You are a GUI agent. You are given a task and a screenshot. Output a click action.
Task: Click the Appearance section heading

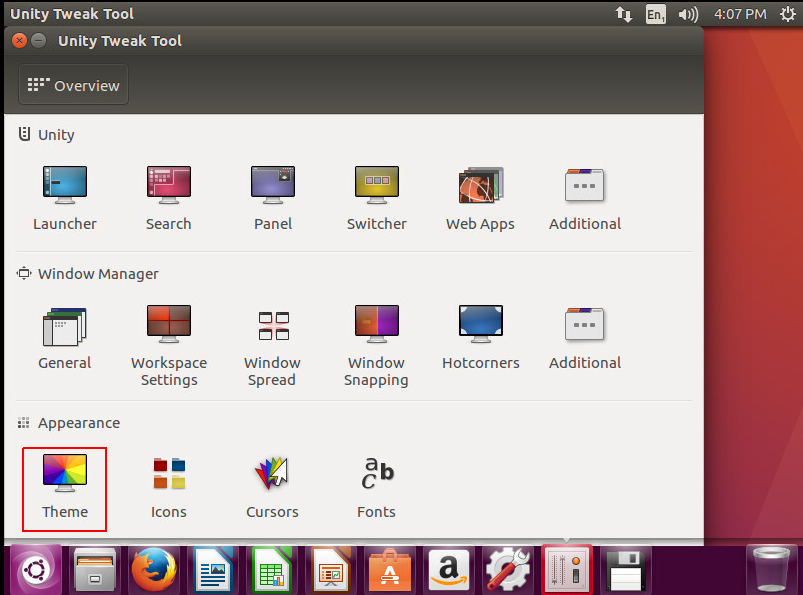pyautogui.click(x=69, y=423)
